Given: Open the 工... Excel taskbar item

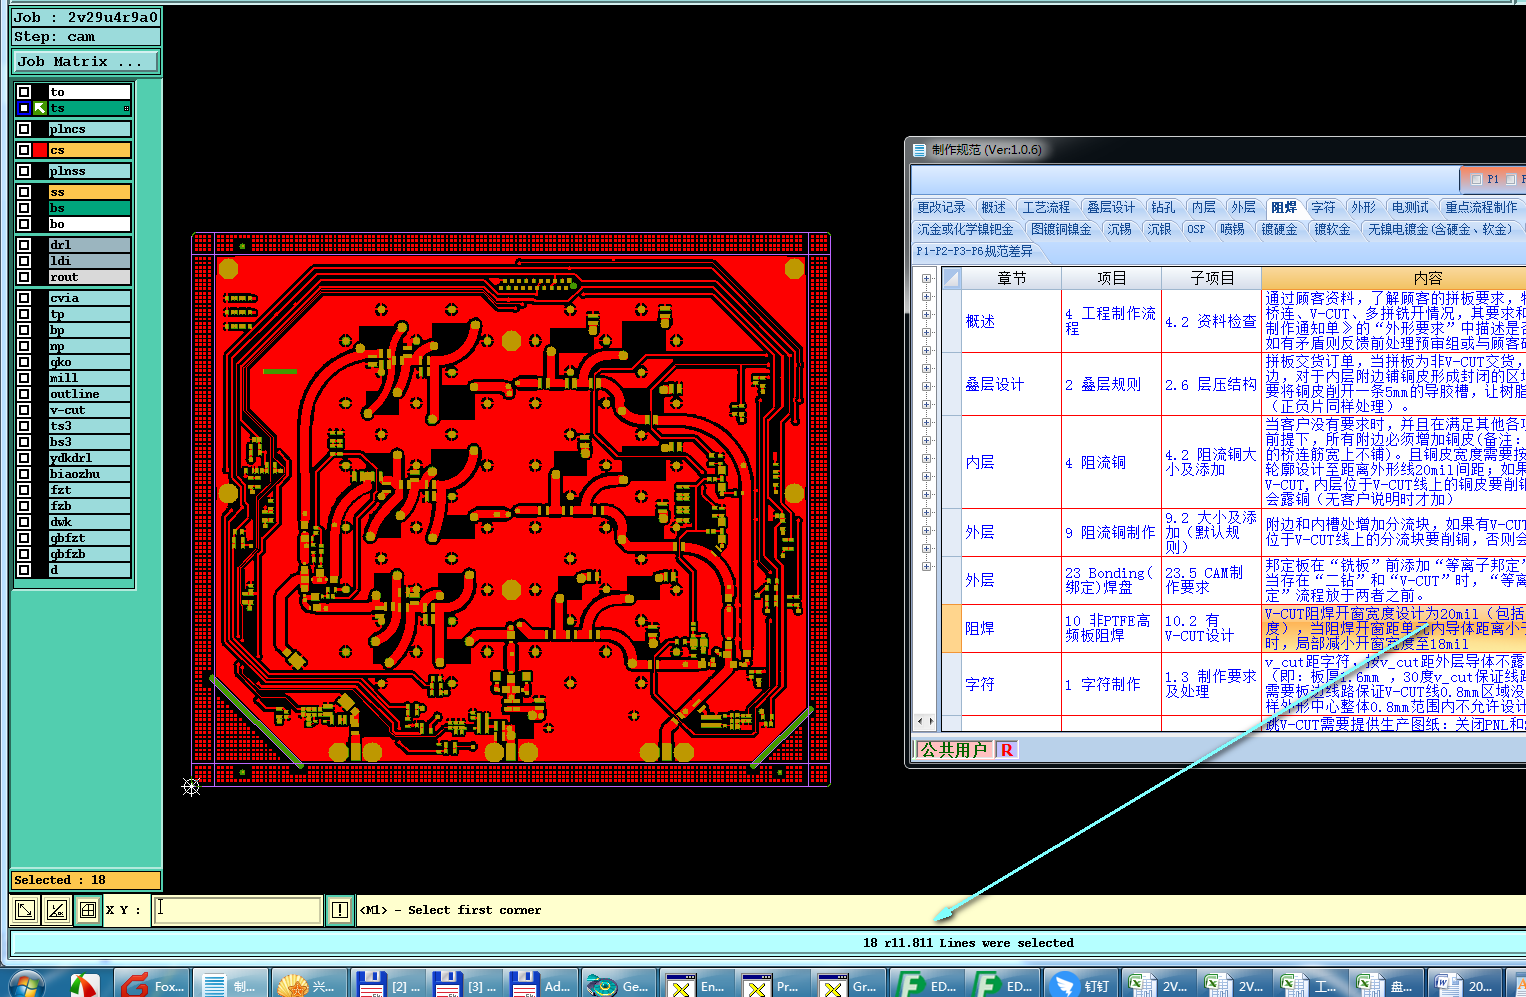Looking at the screenshot, I should pos(1311,985).
